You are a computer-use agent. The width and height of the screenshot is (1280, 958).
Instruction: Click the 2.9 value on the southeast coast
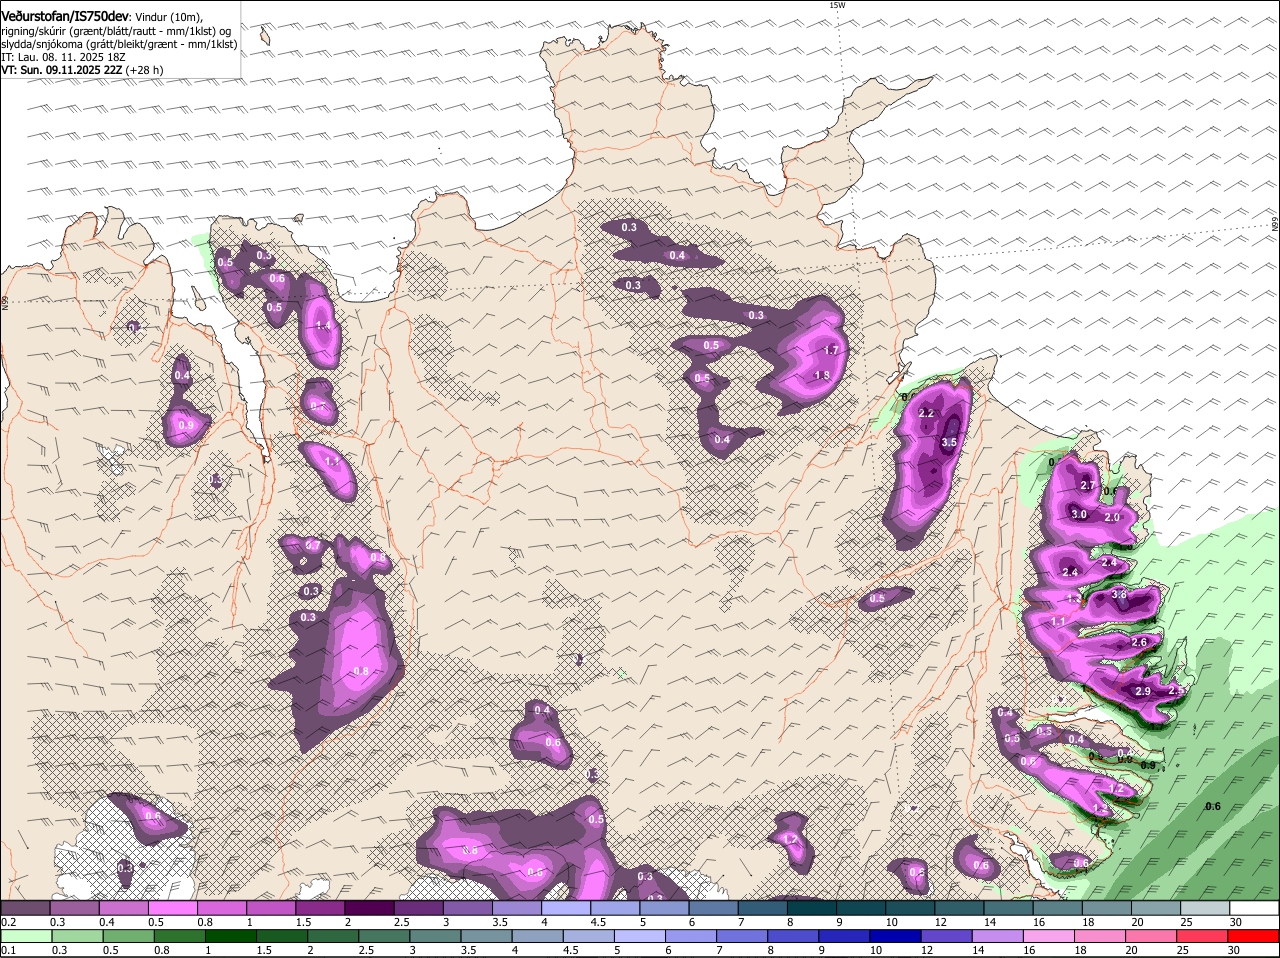1143,691
